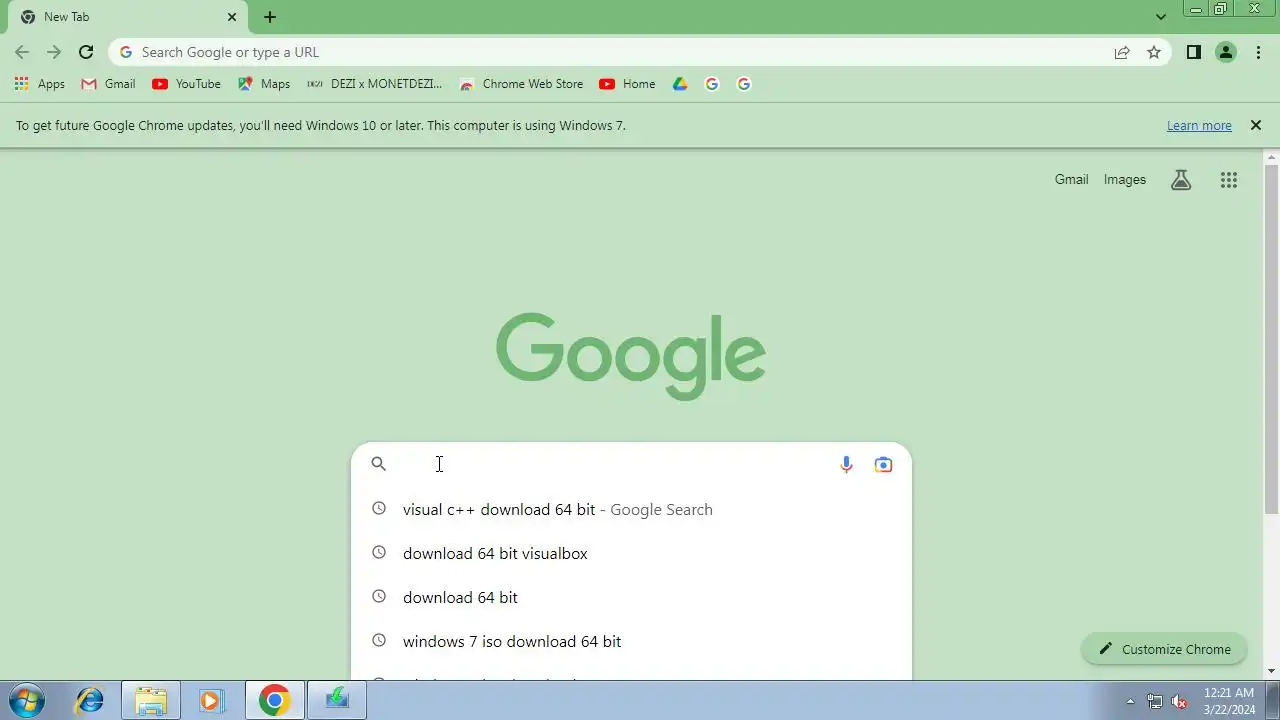Reload the page with refresh icon
The width and height of the screenshot is (1280, 720).
[x=86, y=52]
